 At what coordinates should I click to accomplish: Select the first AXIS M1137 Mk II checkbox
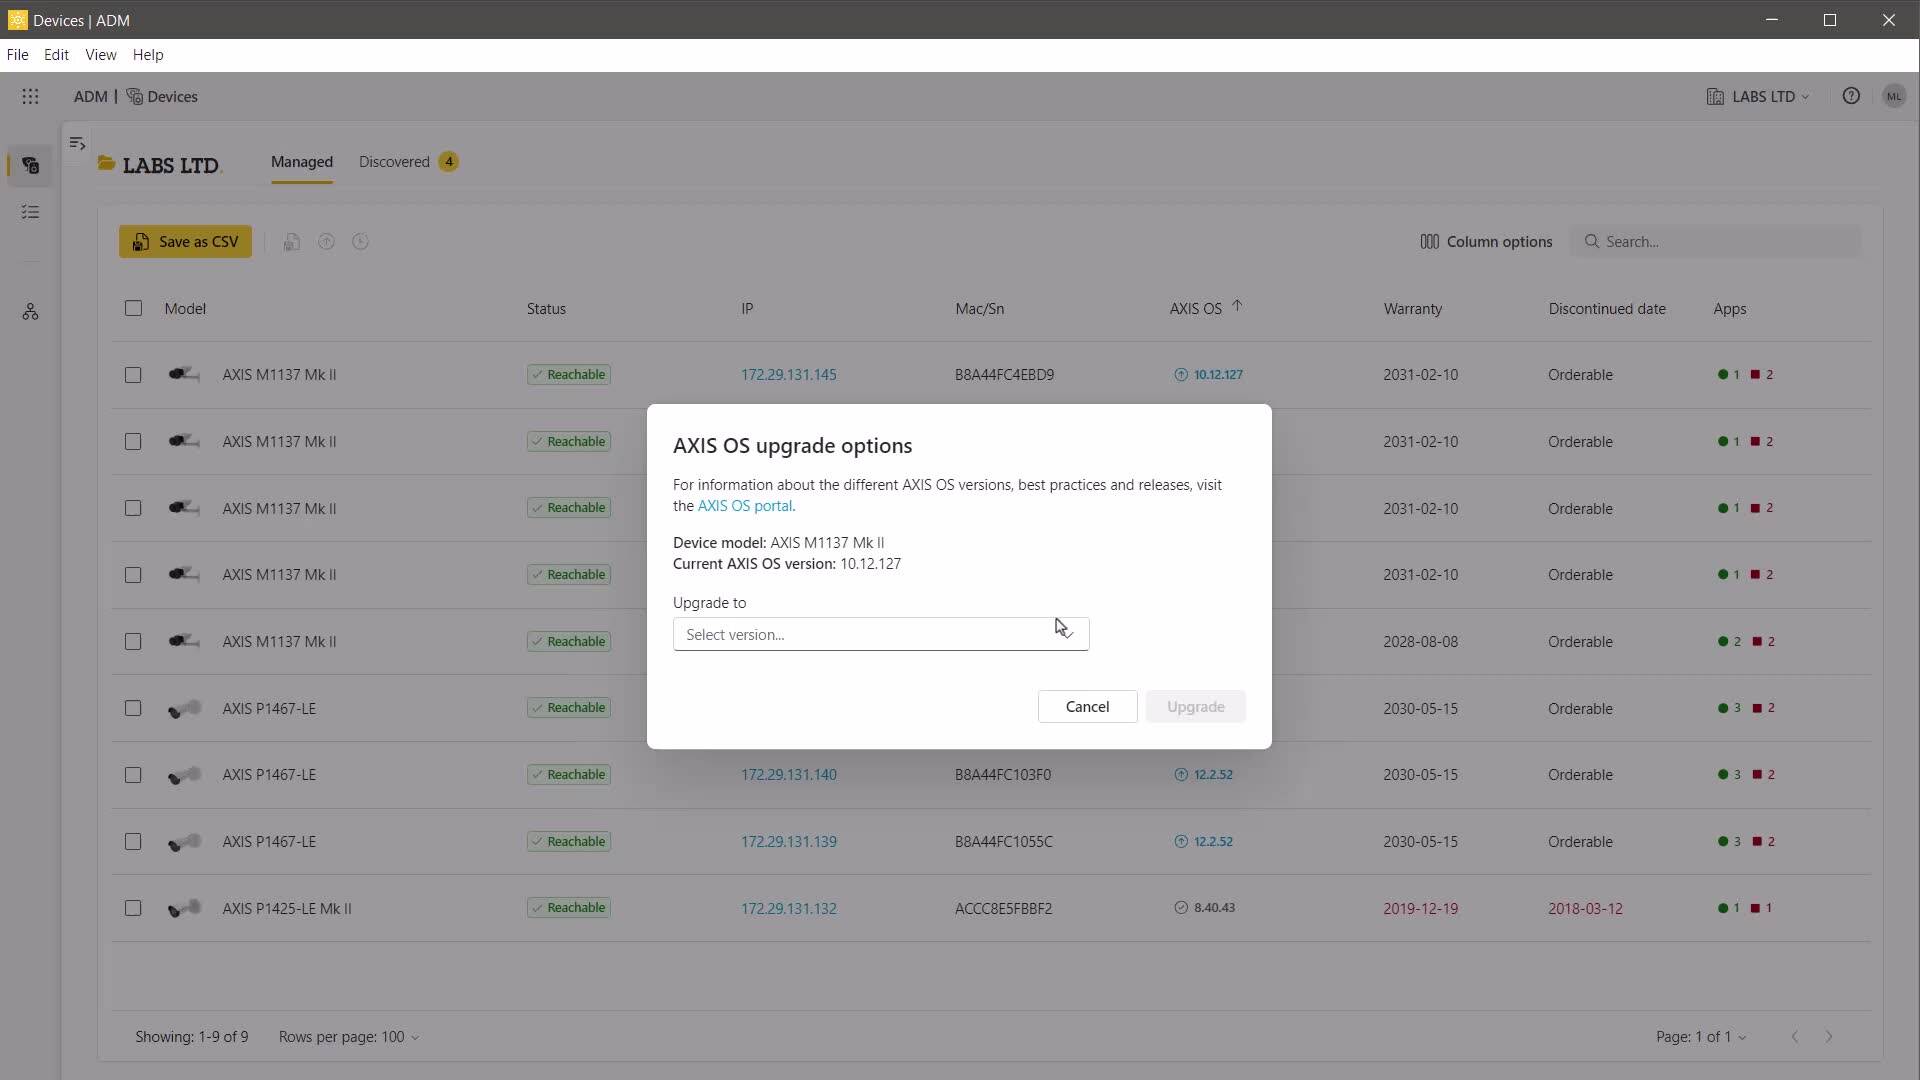click(133, 375)
